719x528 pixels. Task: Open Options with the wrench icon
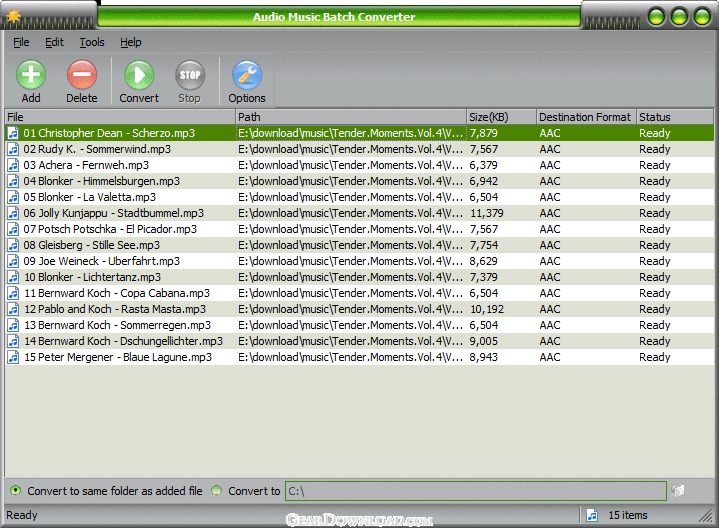point(247,75)
